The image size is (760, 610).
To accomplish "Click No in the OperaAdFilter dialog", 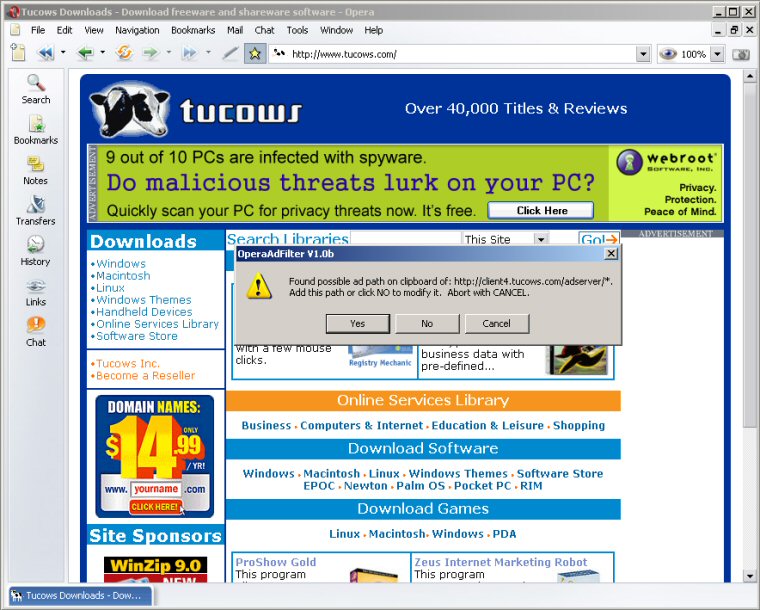I will coord(427,324).
